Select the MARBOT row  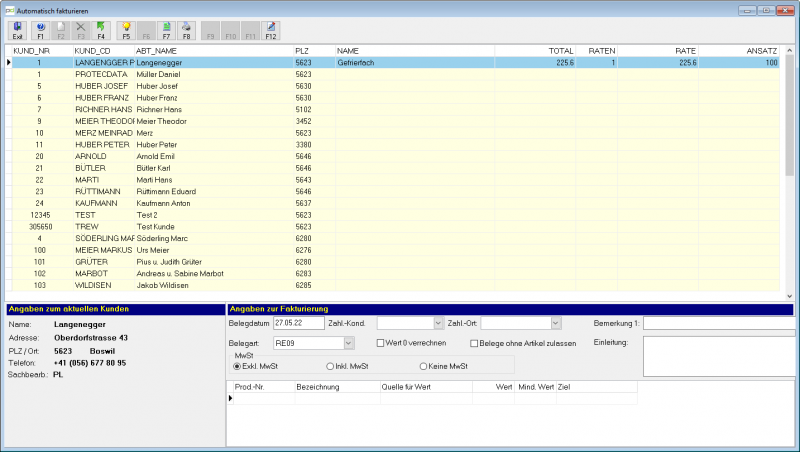click(x=395, y=274)
